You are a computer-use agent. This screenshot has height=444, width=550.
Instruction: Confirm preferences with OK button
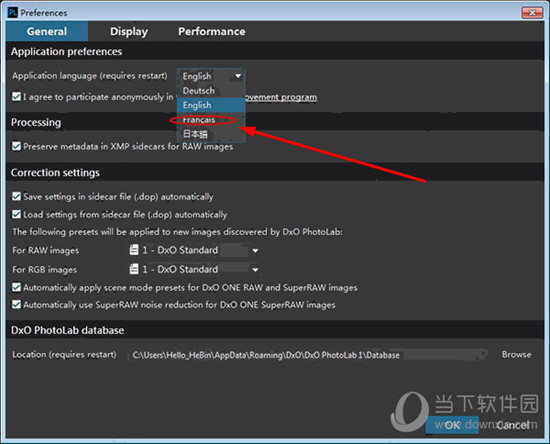452,425
